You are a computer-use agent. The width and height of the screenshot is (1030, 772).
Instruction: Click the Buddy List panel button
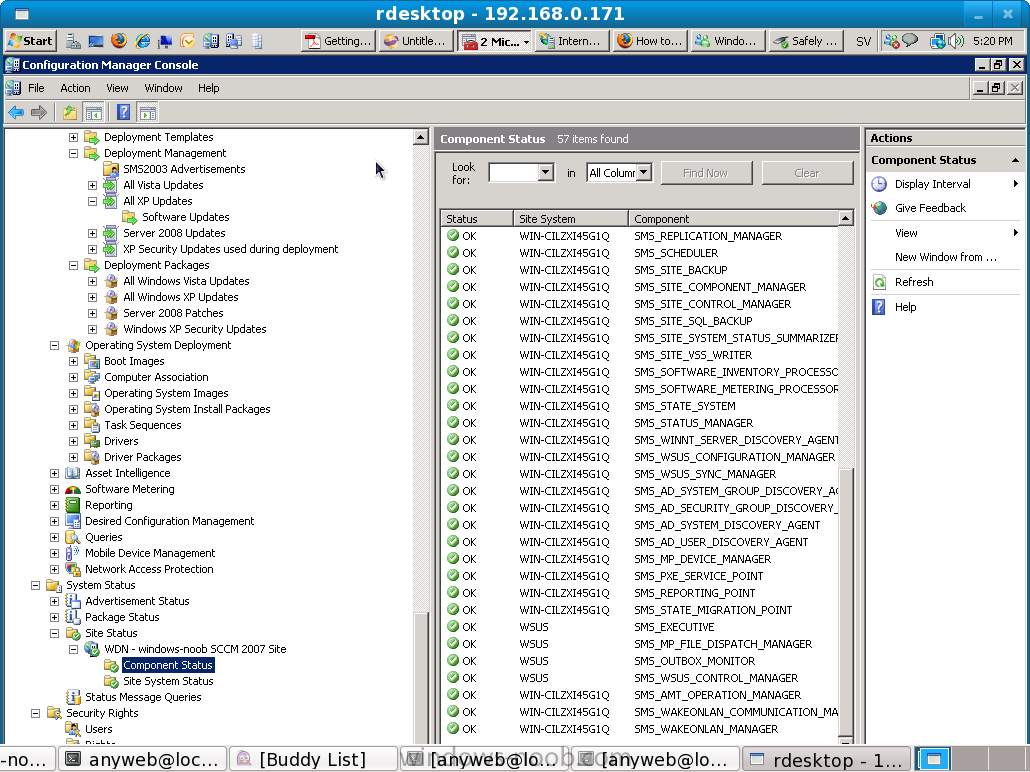[313, 760]
